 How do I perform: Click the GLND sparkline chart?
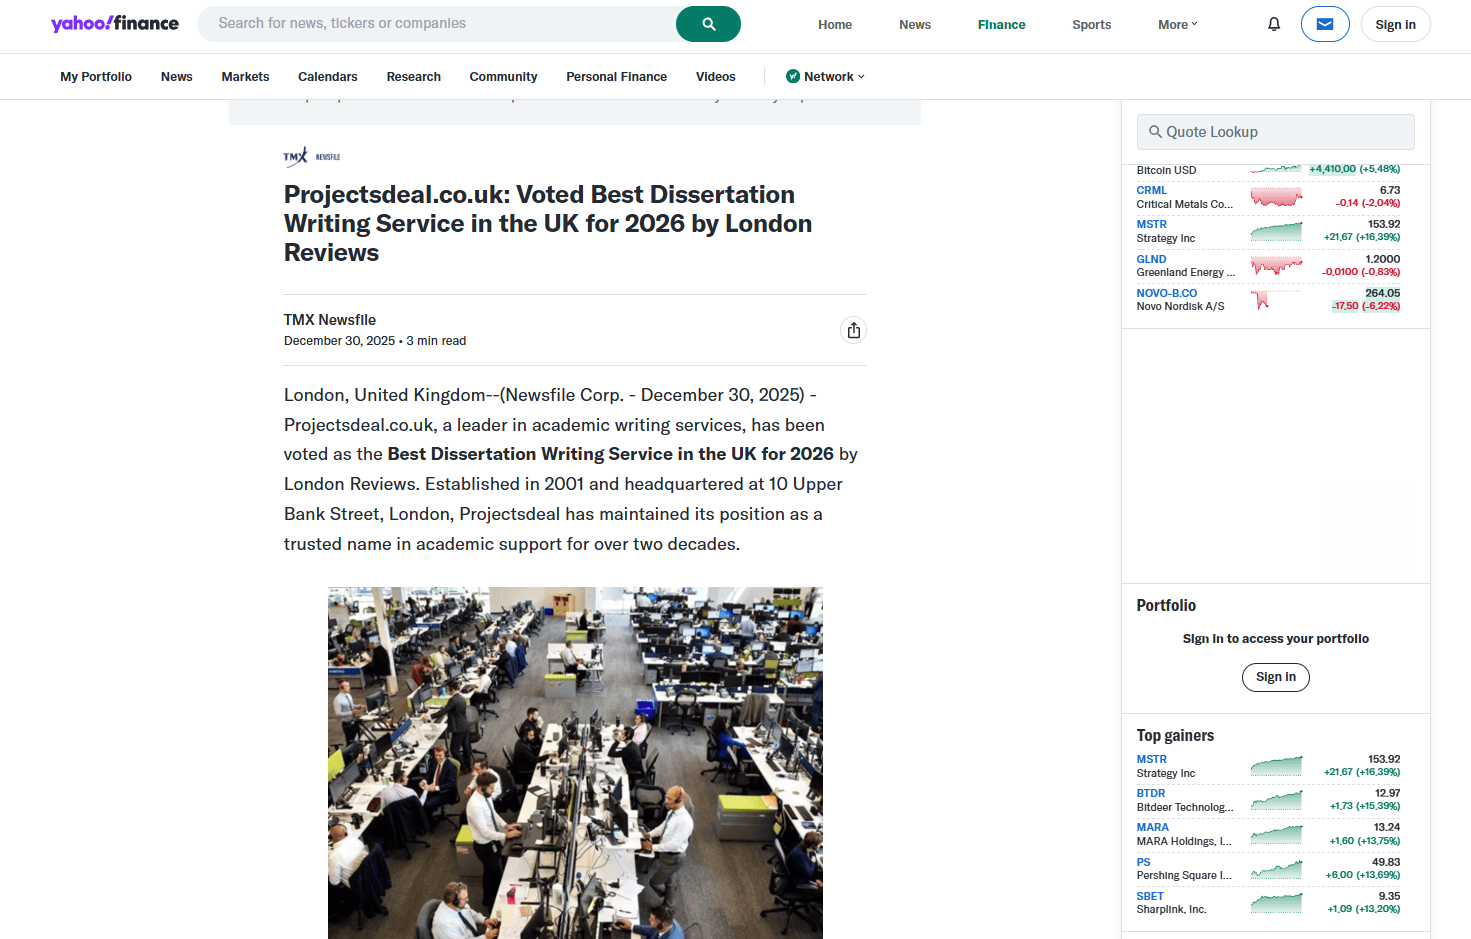tap(1276, 266)
